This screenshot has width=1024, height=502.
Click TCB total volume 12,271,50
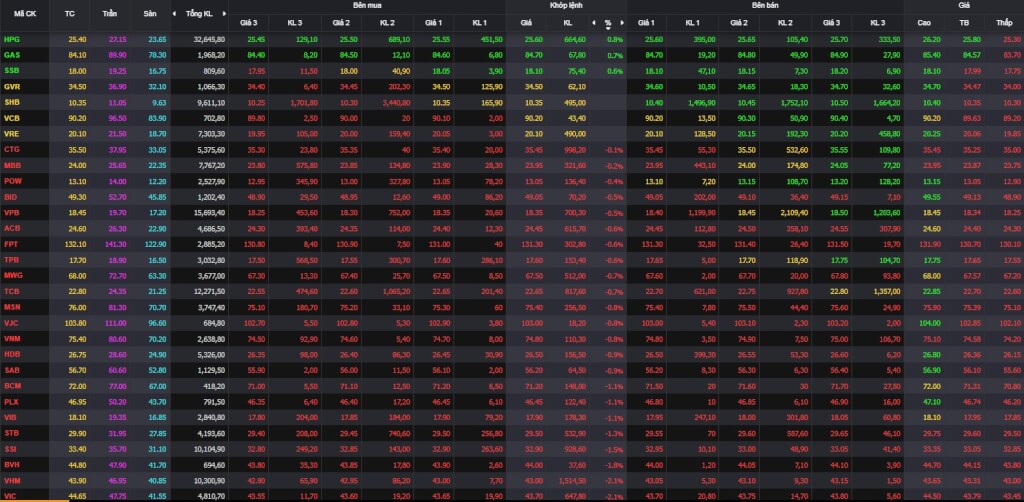209,291
